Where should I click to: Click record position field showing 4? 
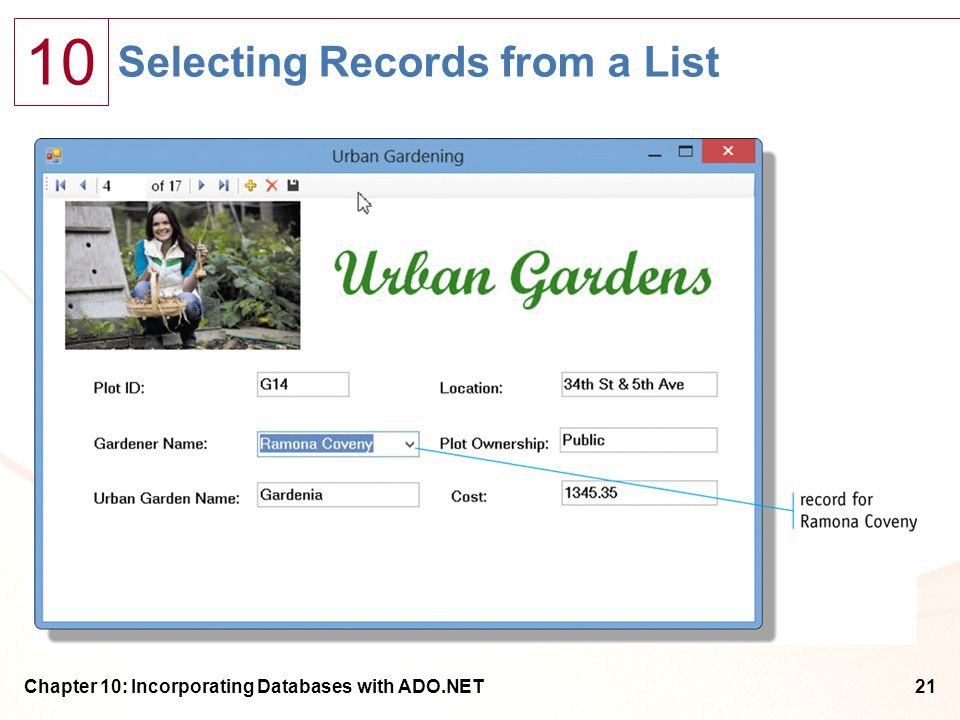coord(122,186)
